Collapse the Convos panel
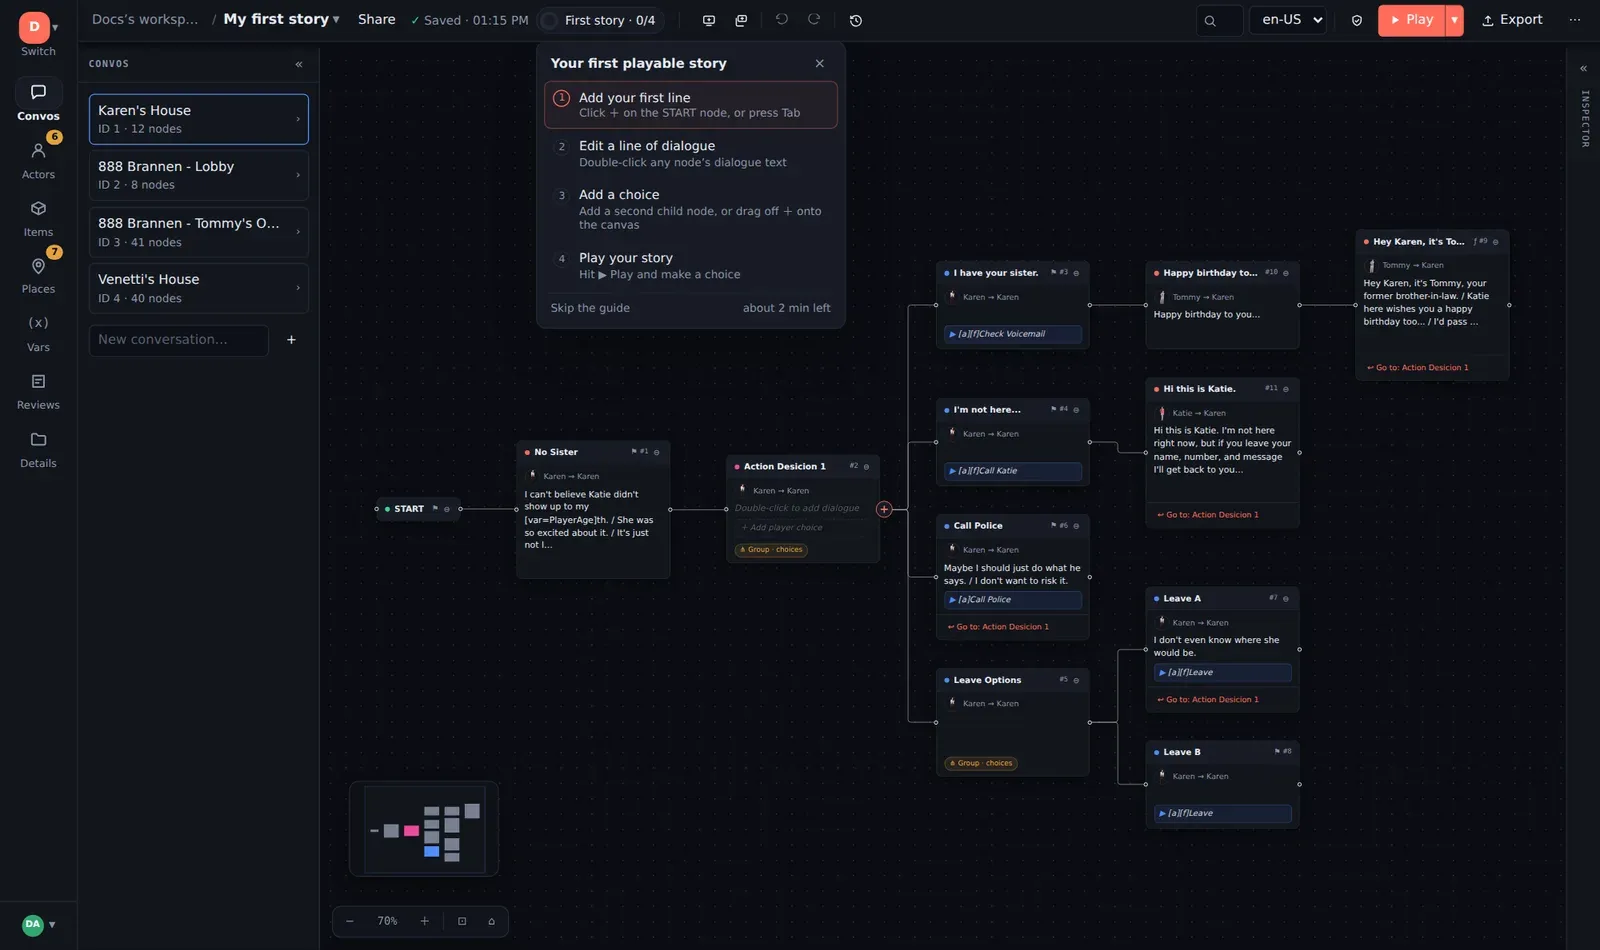This screenshot has width=1600, height=950. pos(299,64)
